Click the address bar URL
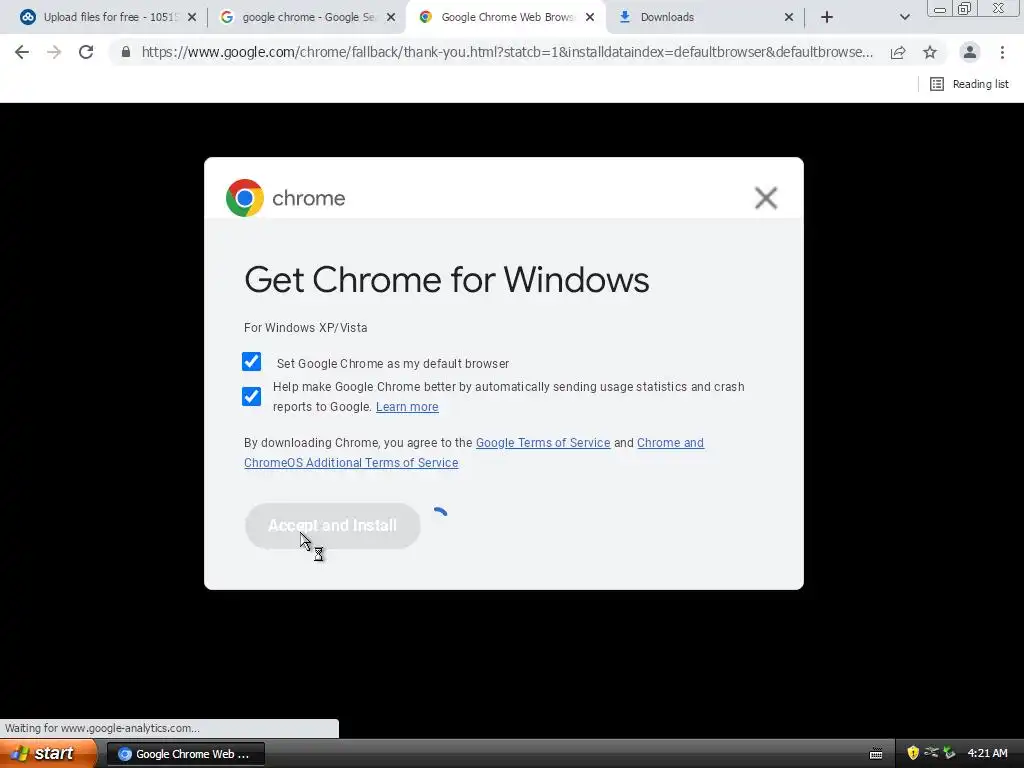1024x768 pixels. tap(507, 52)
